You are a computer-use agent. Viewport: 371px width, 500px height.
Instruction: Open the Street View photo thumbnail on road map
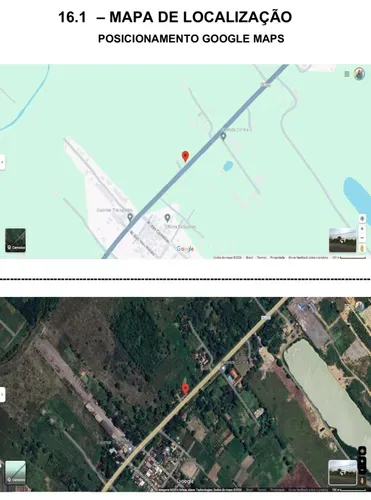coord(342,240)
